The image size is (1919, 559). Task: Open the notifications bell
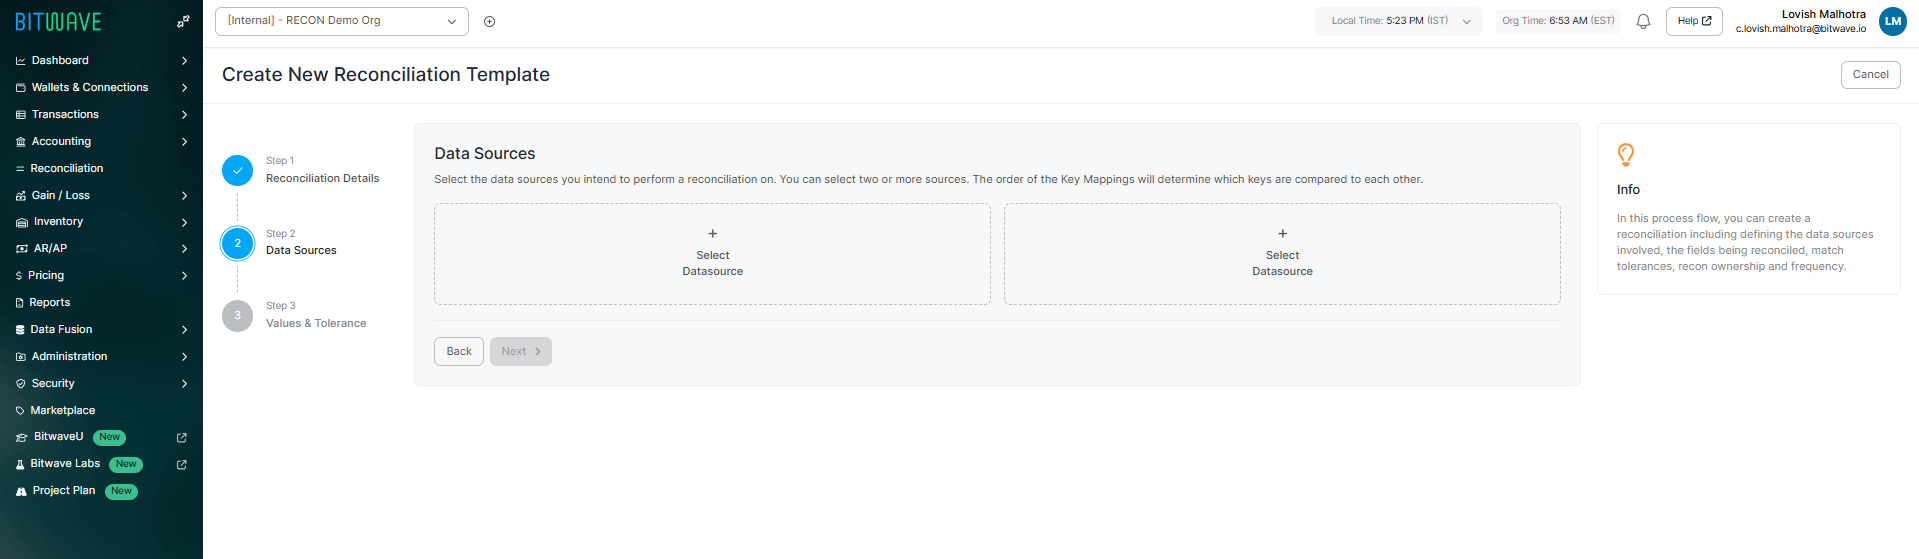tap(1643, 21)
